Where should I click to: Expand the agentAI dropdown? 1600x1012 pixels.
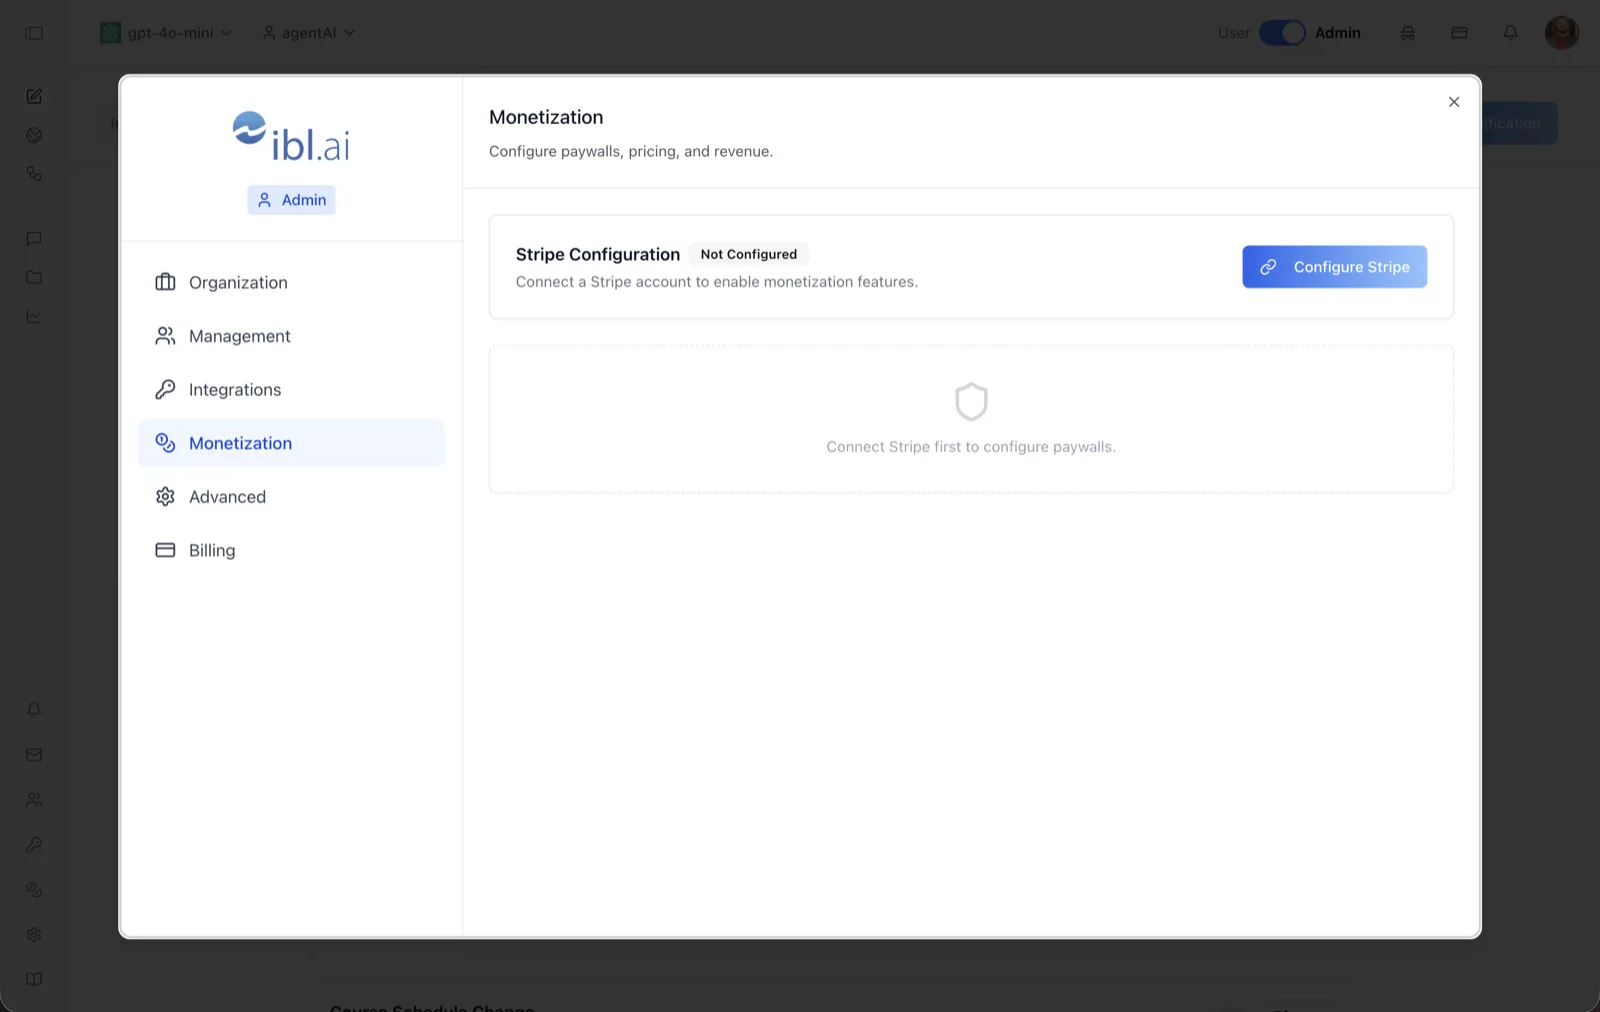(x=309, y=33)
